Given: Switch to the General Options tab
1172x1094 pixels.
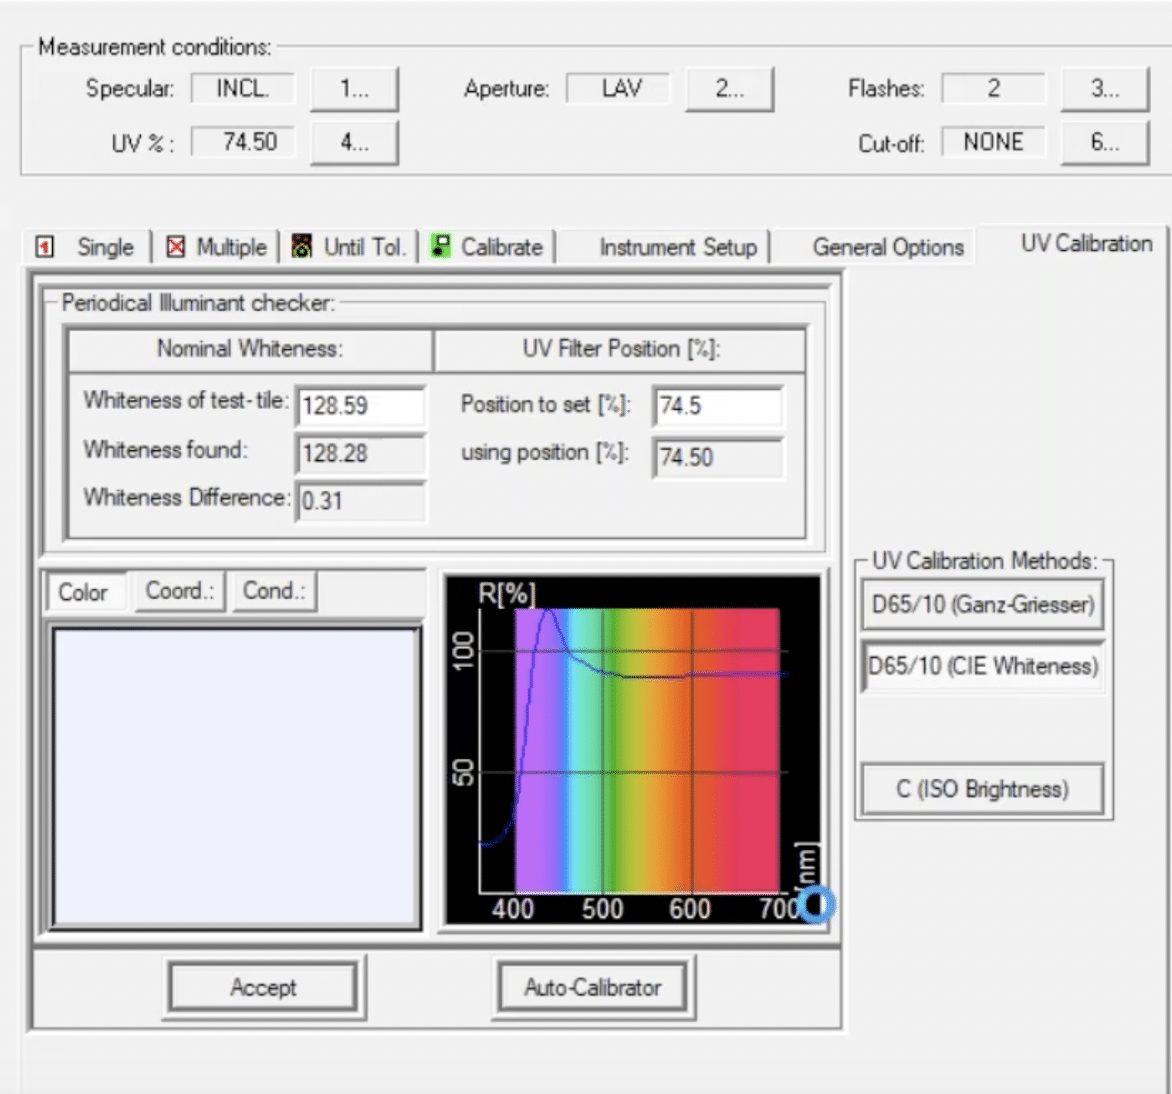Looking at the screenshot, I should 888,248.
